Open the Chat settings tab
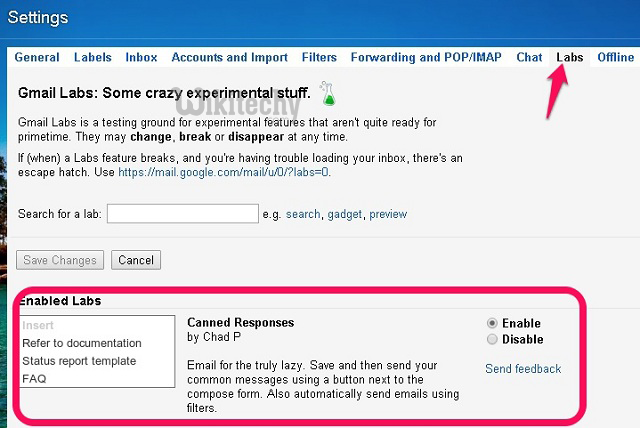Viewport: 640px width, 428px height. (529, 58)
